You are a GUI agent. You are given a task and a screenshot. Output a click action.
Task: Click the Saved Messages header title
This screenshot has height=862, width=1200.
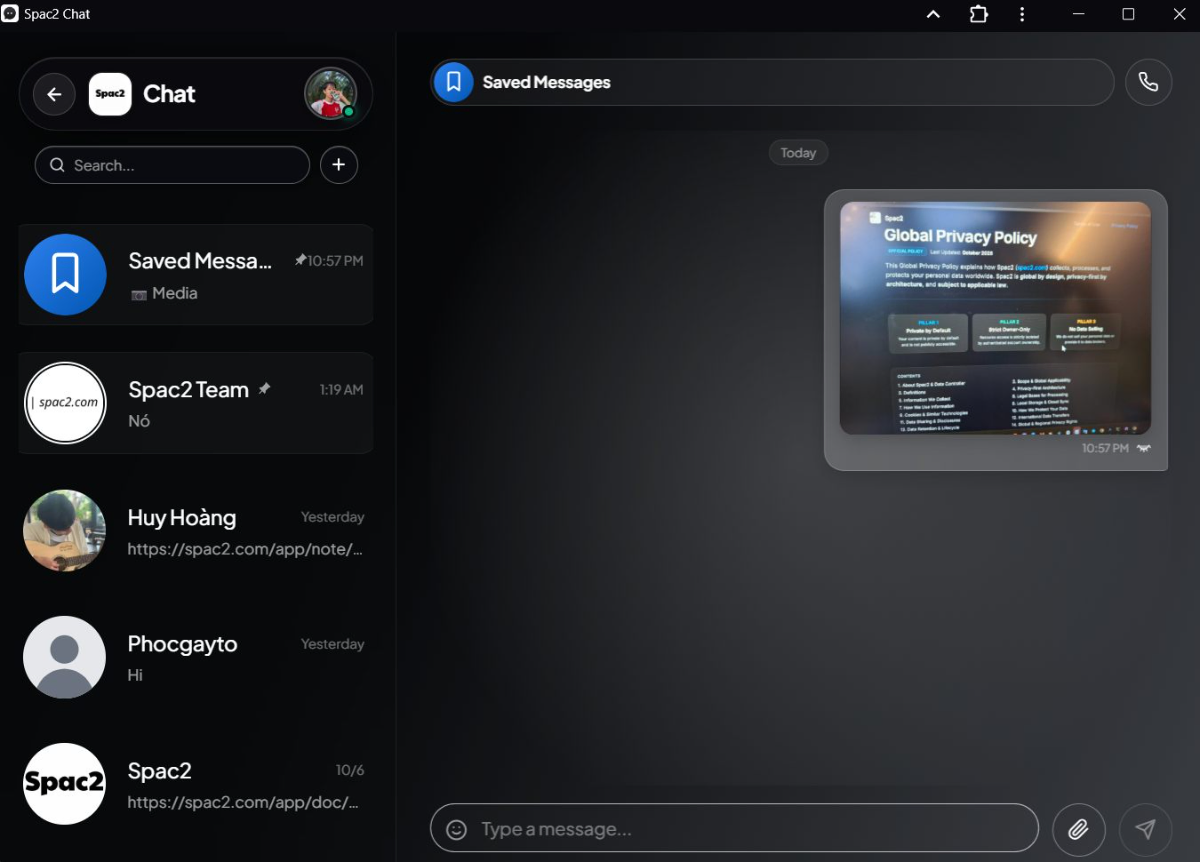[546, 82]
